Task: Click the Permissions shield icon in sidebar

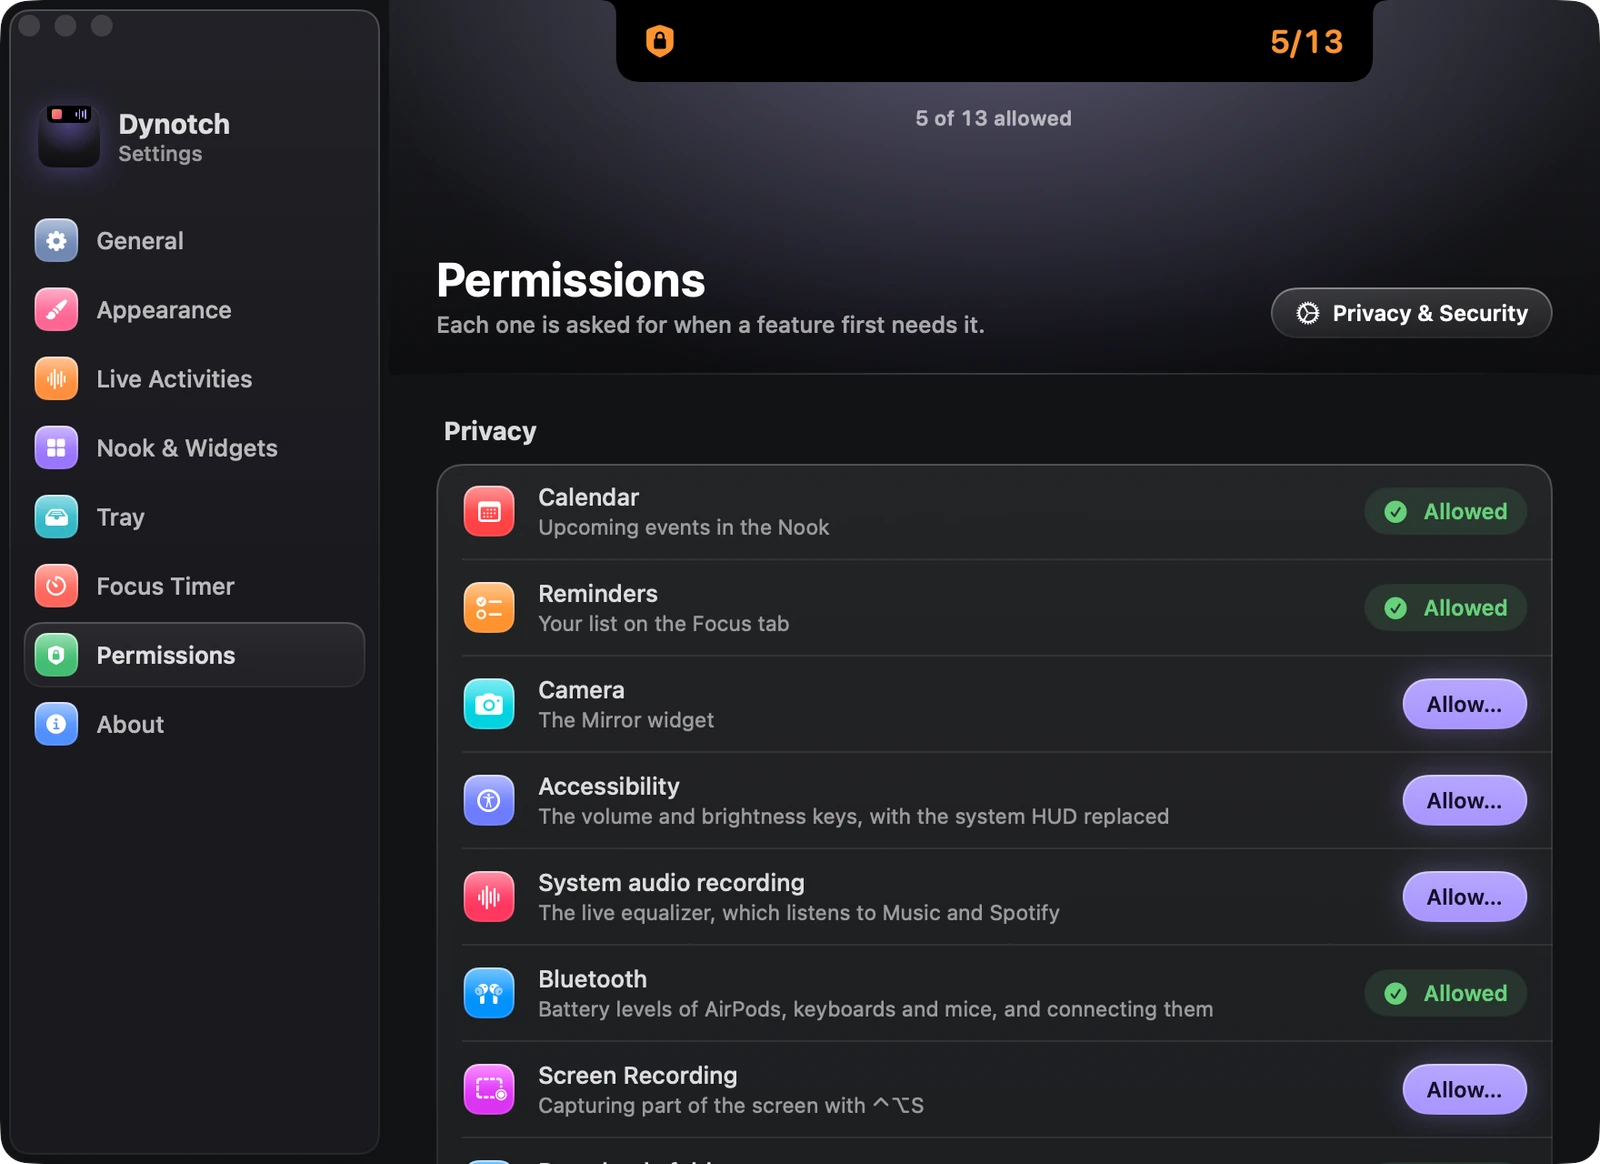Action: click(56, 655)
